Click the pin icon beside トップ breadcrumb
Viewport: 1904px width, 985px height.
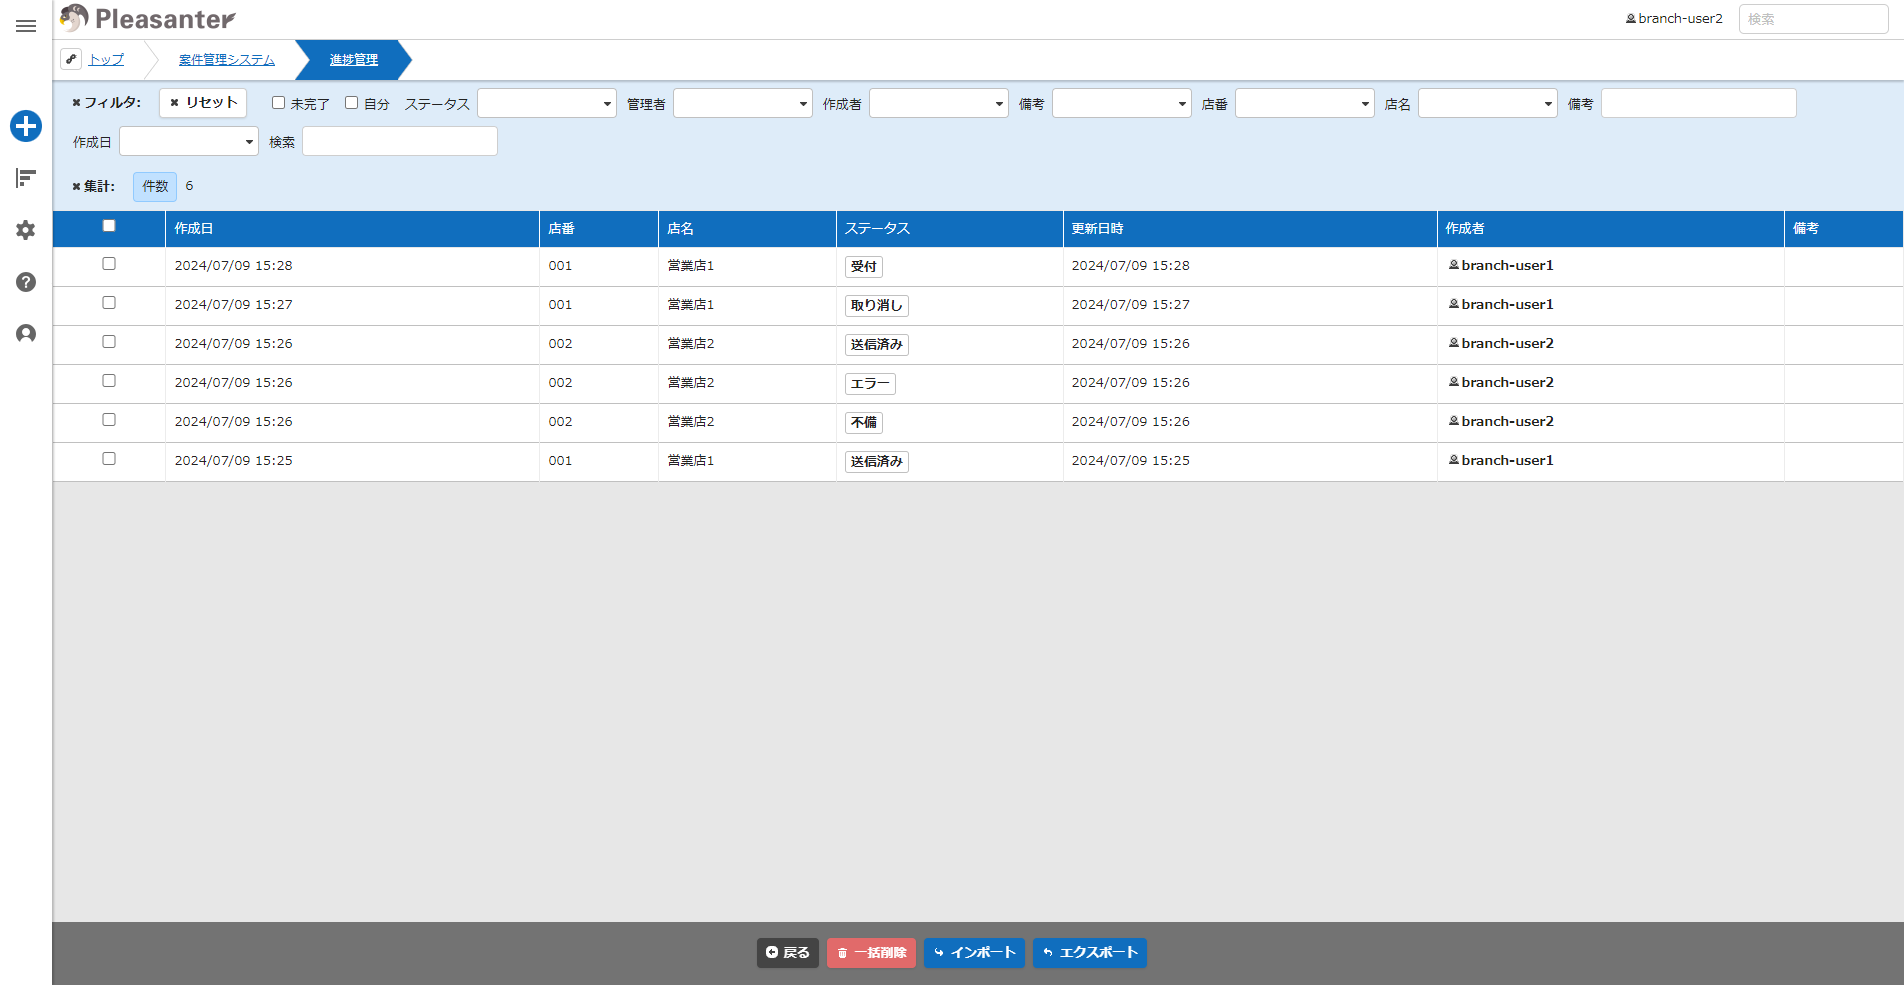point(71,59)
